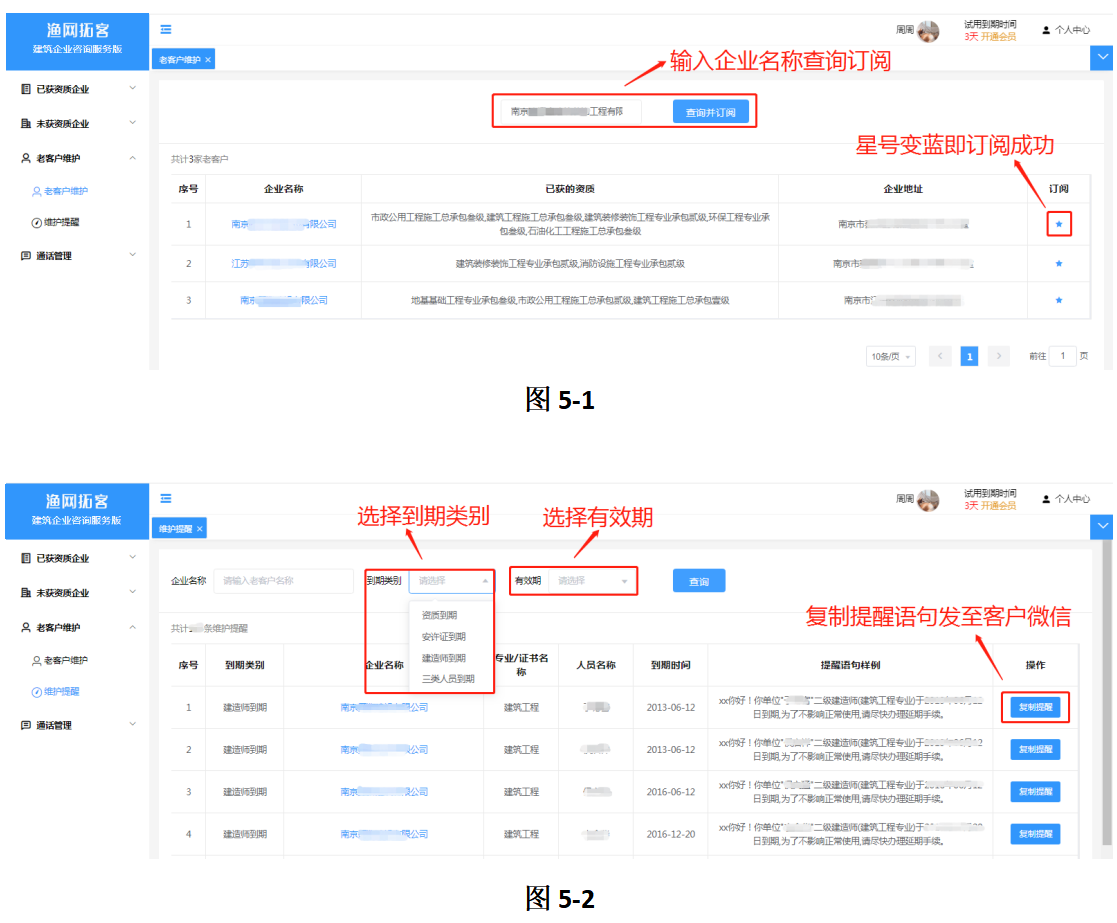Expand 未获资质企业 chevron in figure 5-1 sidebar

[x=133, y=122]
